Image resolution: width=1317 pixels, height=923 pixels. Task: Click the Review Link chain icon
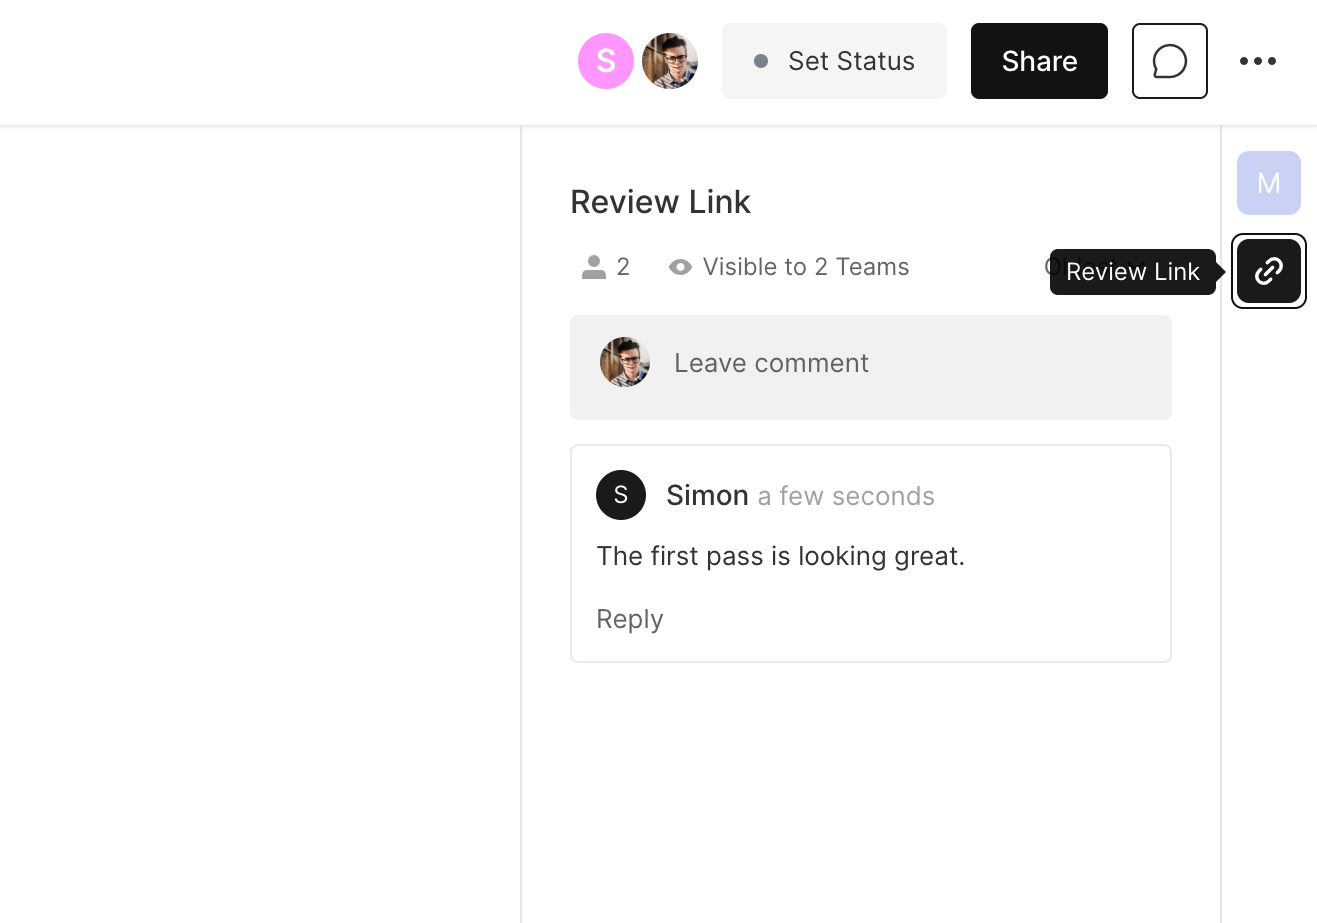coord(1268,271)
